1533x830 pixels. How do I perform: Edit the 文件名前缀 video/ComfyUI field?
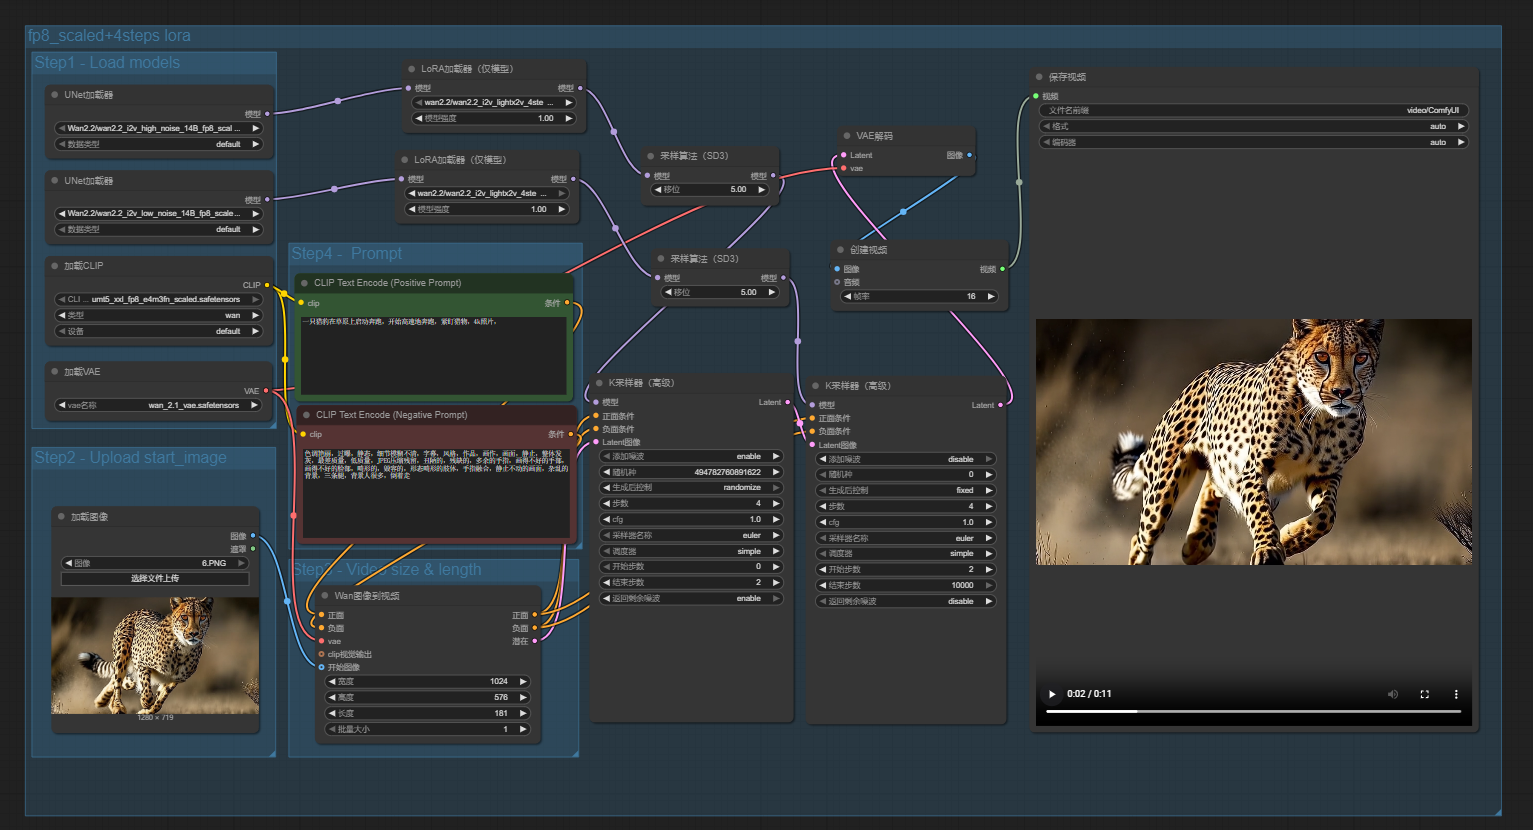1254,110
